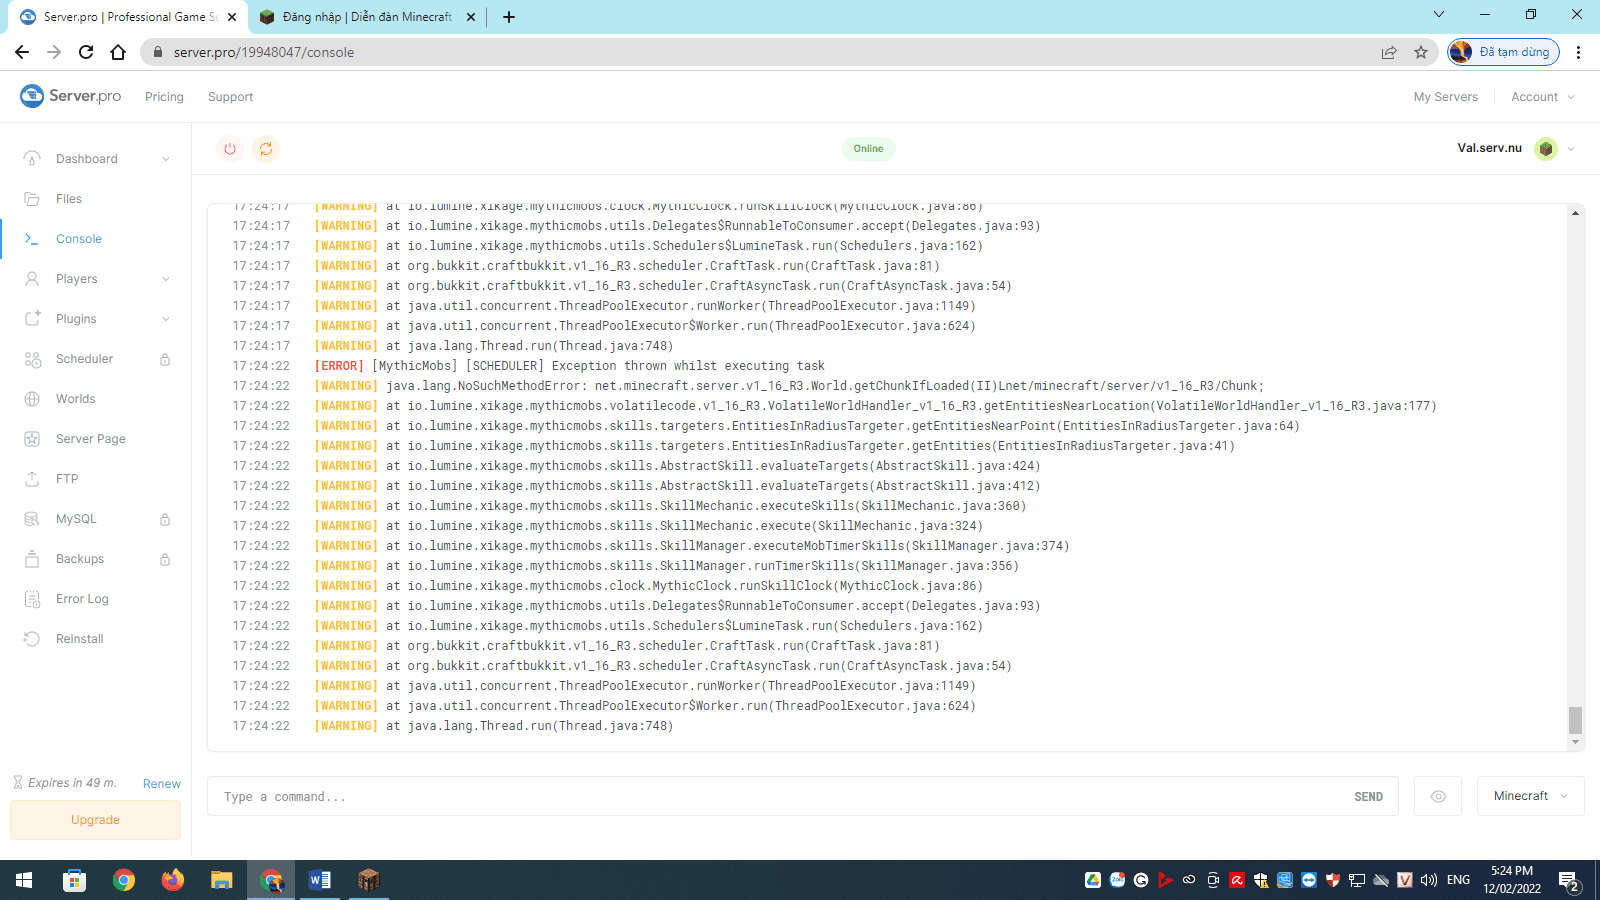The height and width of the screenshot is (900, 1600).
Task: Focus the Type a command input field
Action: click(x=780, y=797)
